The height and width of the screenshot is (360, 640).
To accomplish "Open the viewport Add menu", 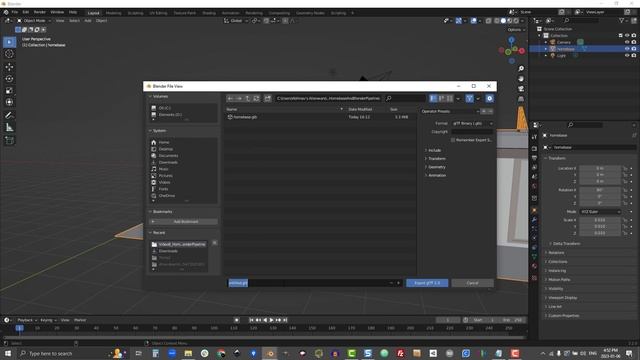I will (88, 20).
